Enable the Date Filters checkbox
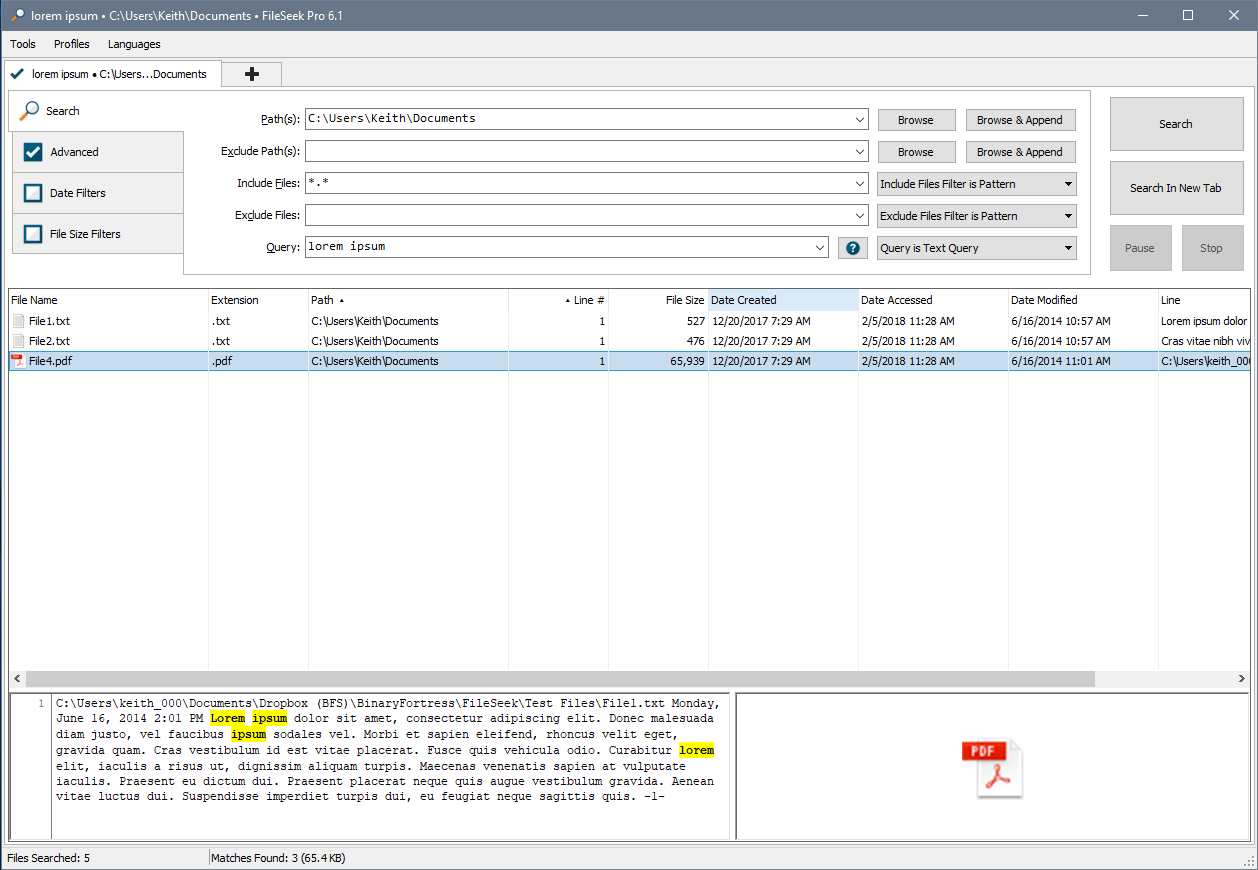The image size is (1258, 870). (x=33, y=193)
